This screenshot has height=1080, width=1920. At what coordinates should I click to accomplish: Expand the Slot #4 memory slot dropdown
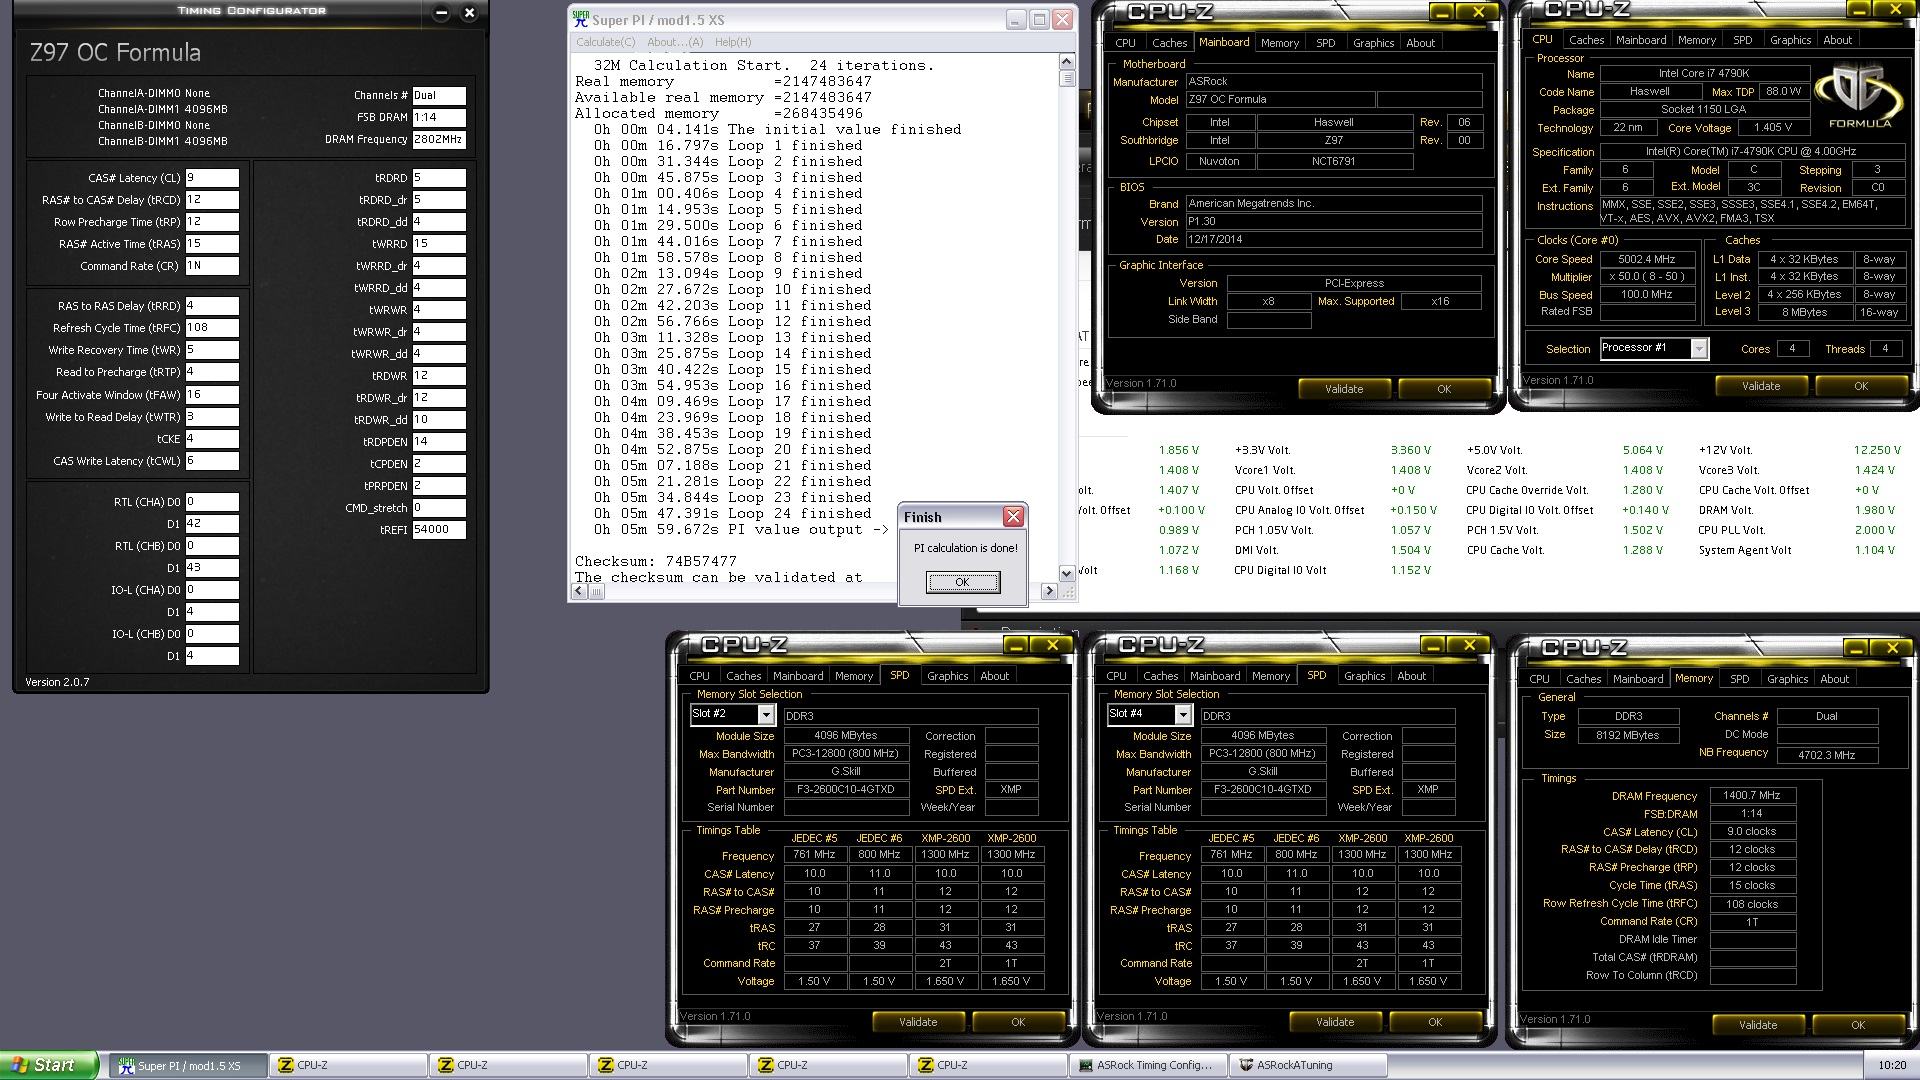point(1182,714)
